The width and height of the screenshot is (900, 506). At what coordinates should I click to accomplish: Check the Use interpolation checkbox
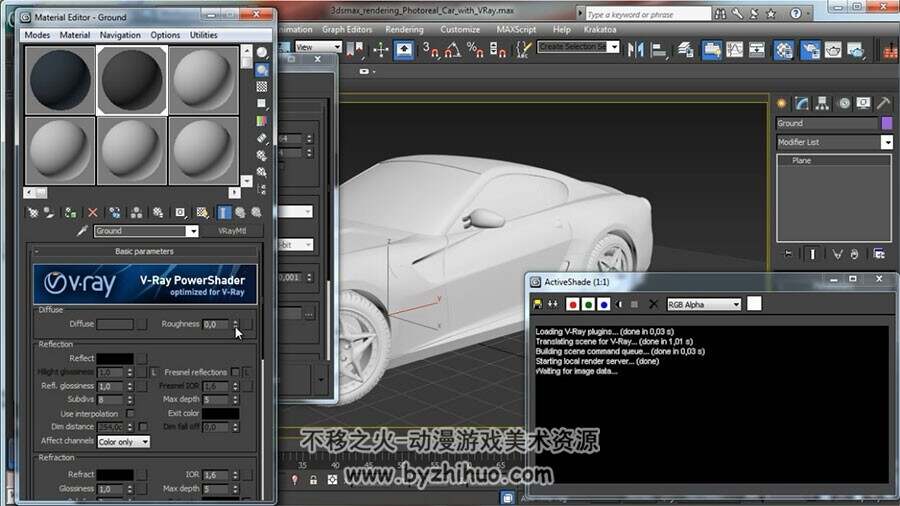[x=130, y=413]
